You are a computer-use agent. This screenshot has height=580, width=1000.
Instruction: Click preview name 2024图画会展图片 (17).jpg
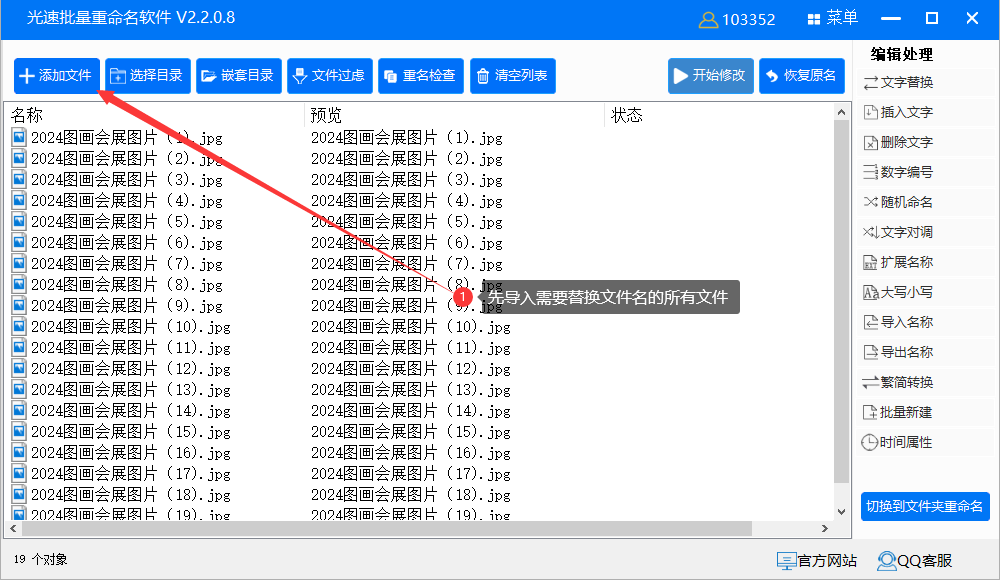click(x=411, y=475)
